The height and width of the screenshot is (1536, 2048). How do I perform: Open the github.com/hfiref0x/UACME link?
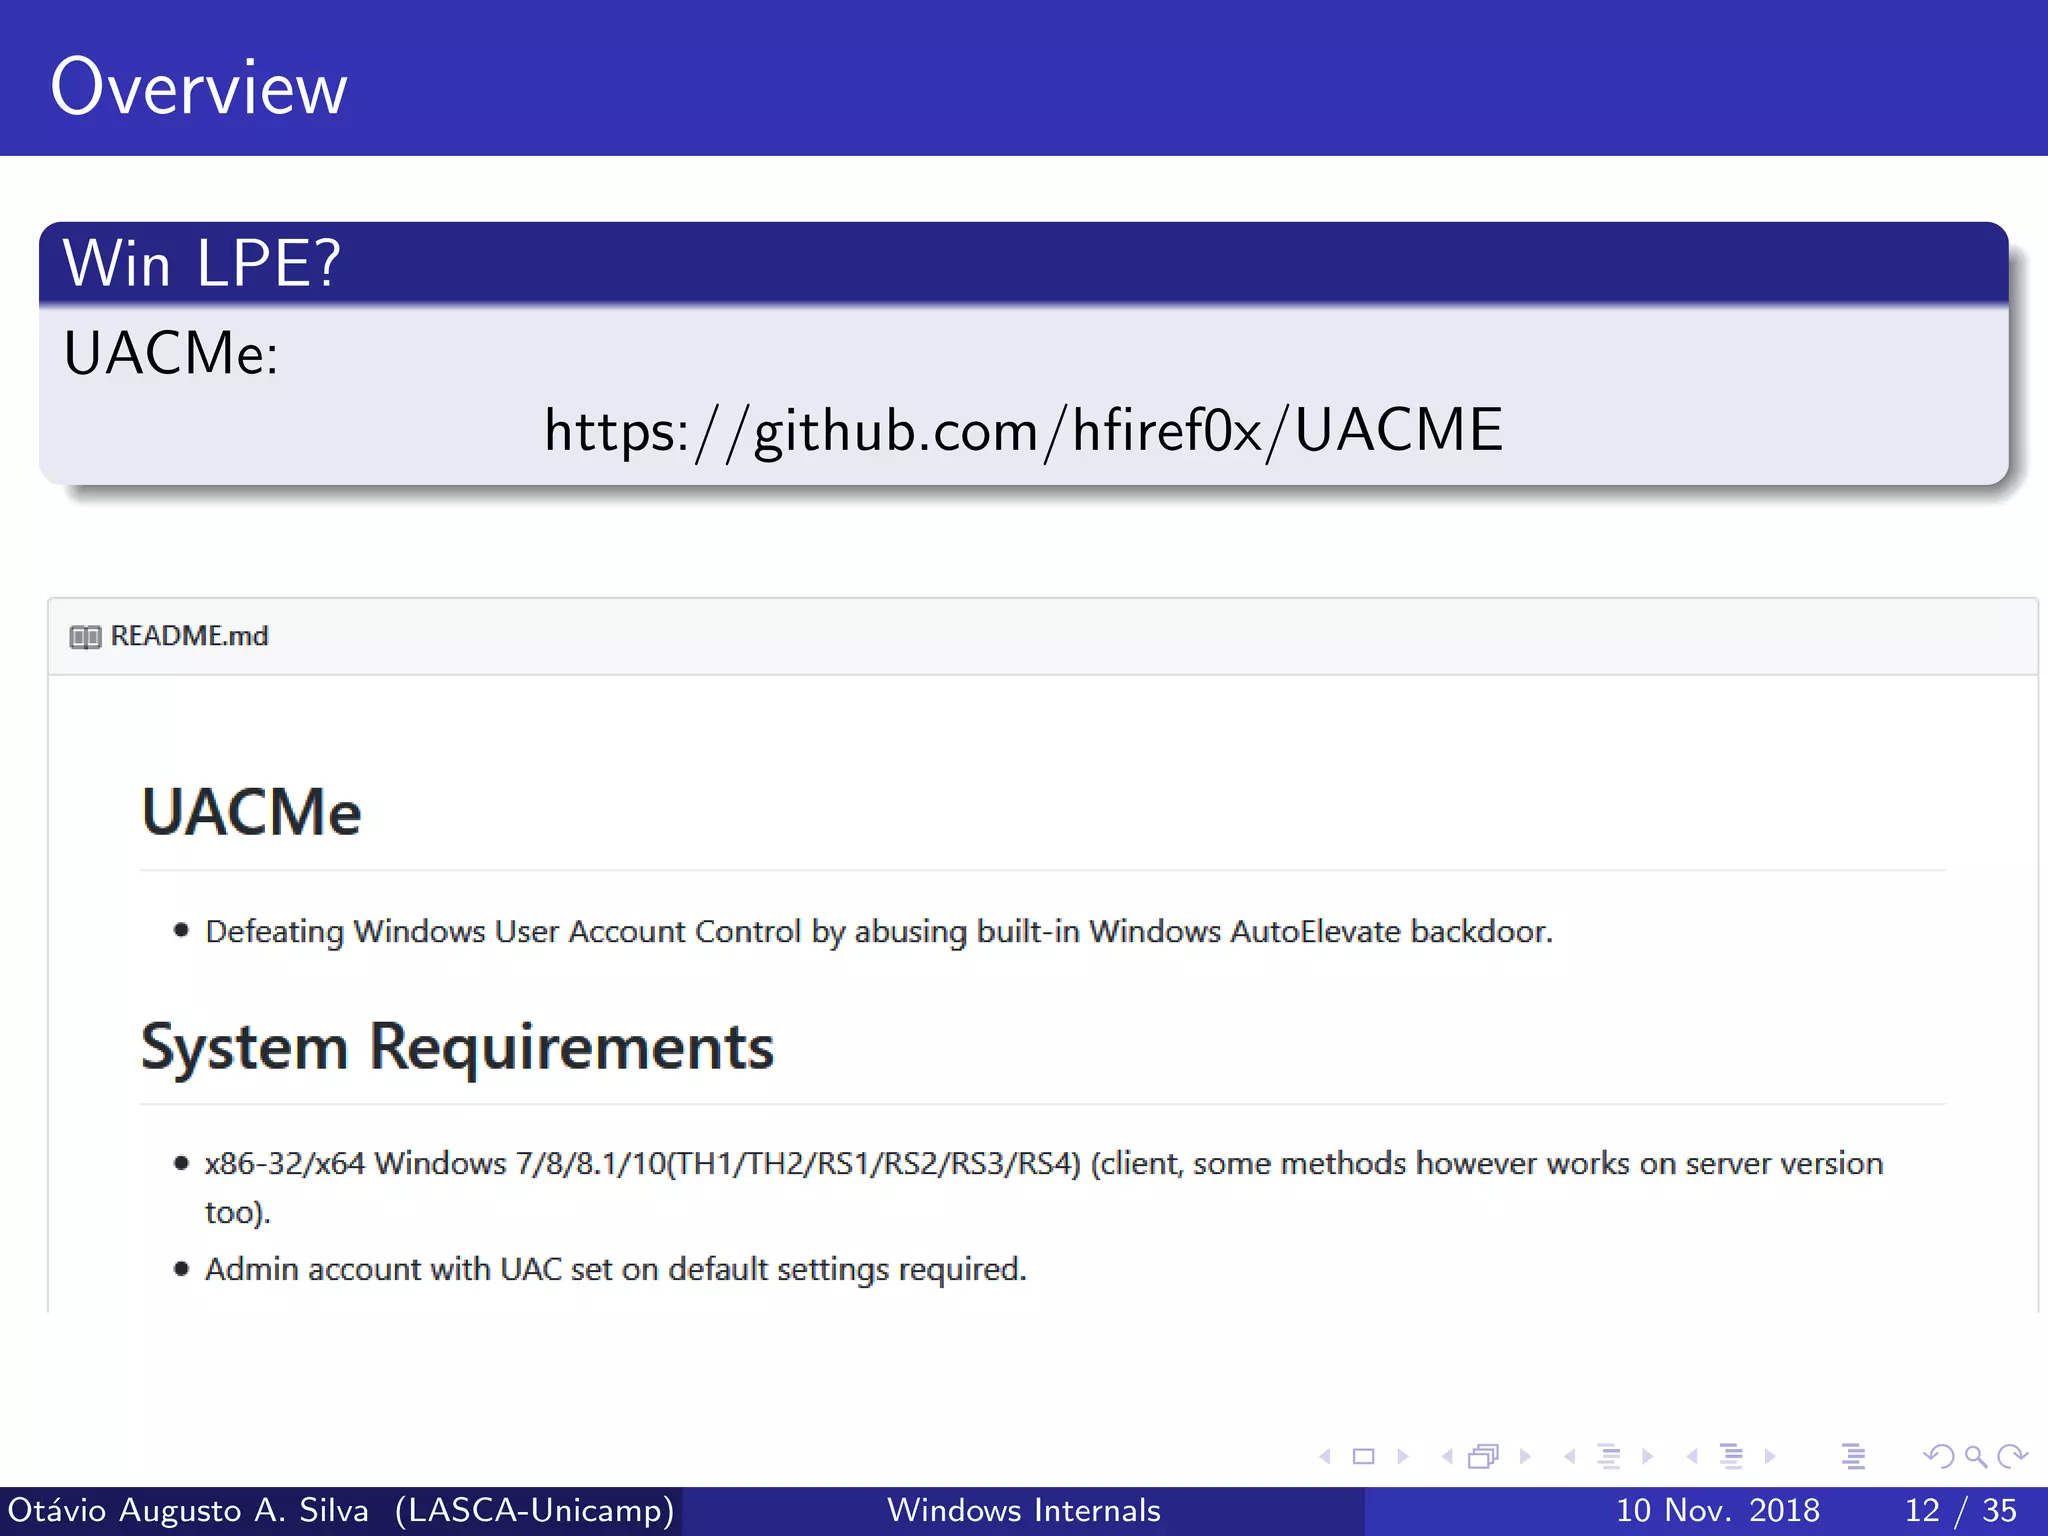pyautogui.click(x=1023, y=431)
